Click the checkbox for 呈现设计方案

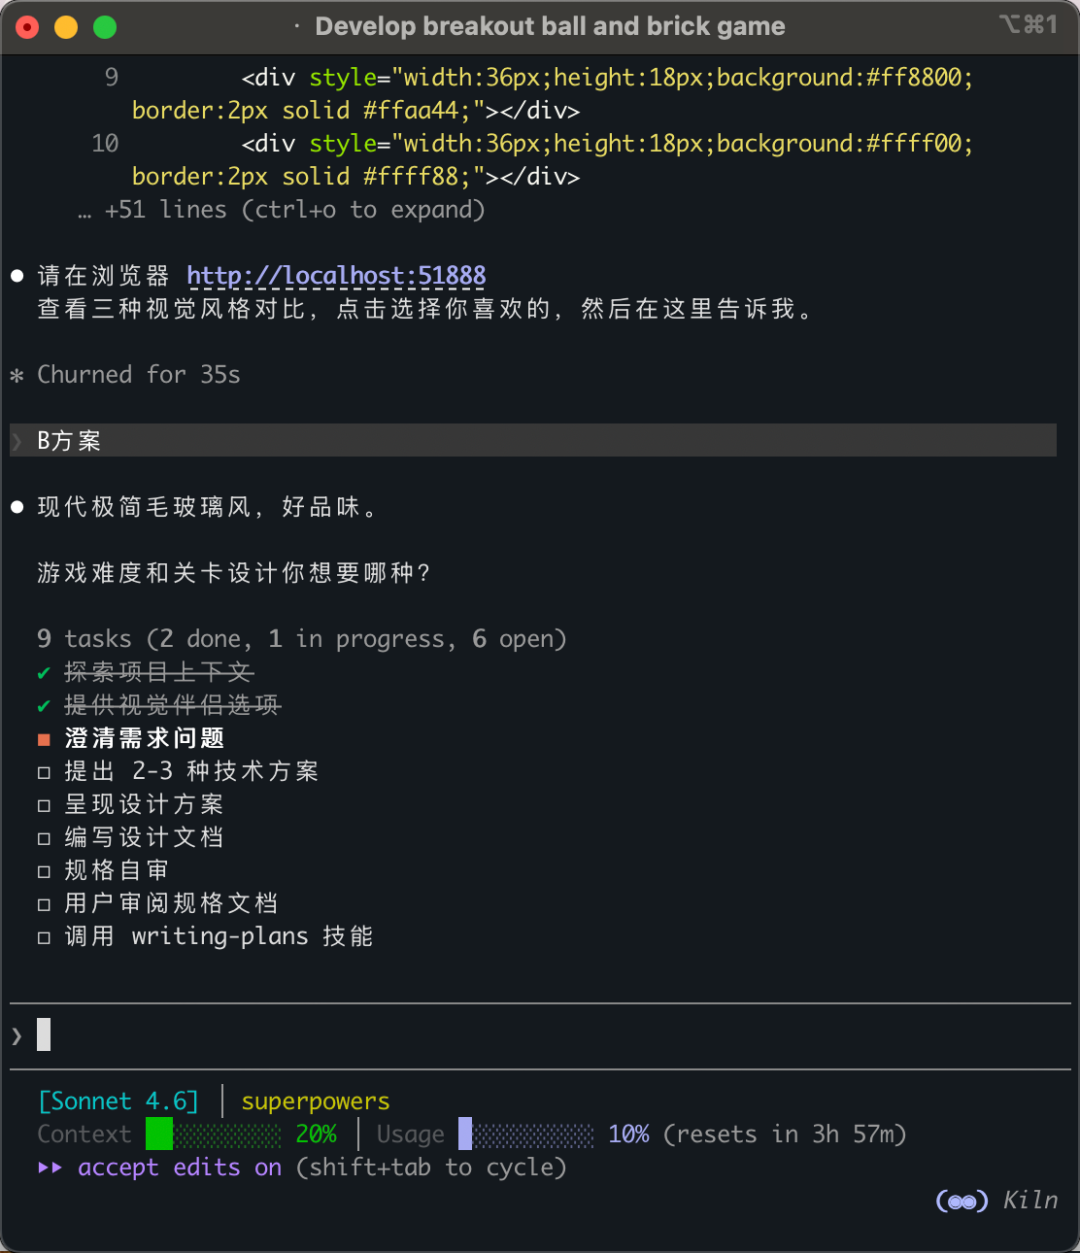click(x=44, y=806)
